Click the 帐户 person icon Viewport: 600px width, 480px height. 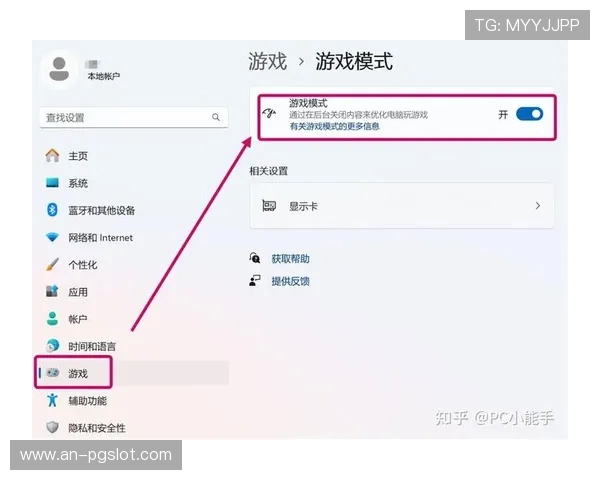click(x=52, y=318)
